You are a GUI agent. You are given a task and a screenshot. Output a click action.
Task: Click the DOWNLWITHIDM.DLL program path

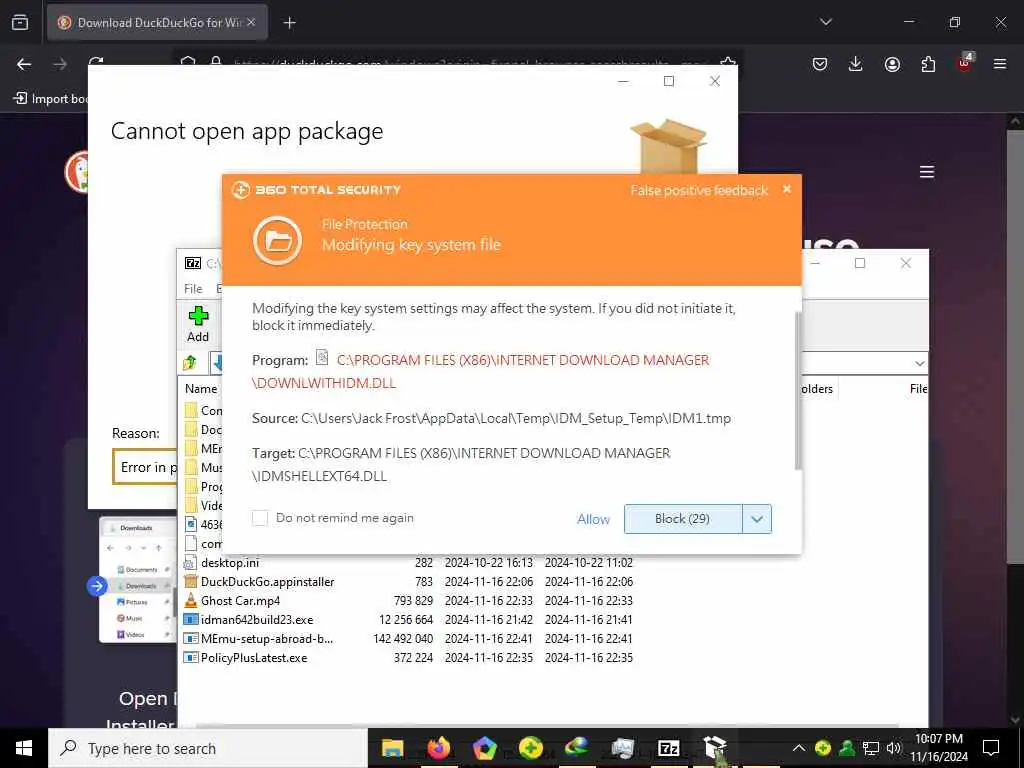(481, 372)
